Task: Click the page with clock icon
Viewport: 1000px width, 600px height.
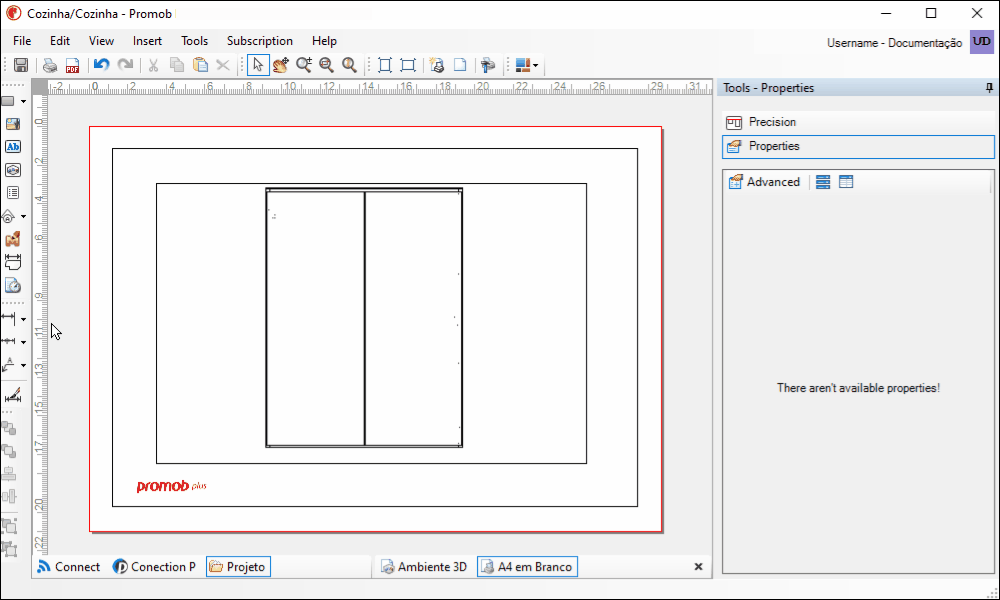Action: click(13, 285)
